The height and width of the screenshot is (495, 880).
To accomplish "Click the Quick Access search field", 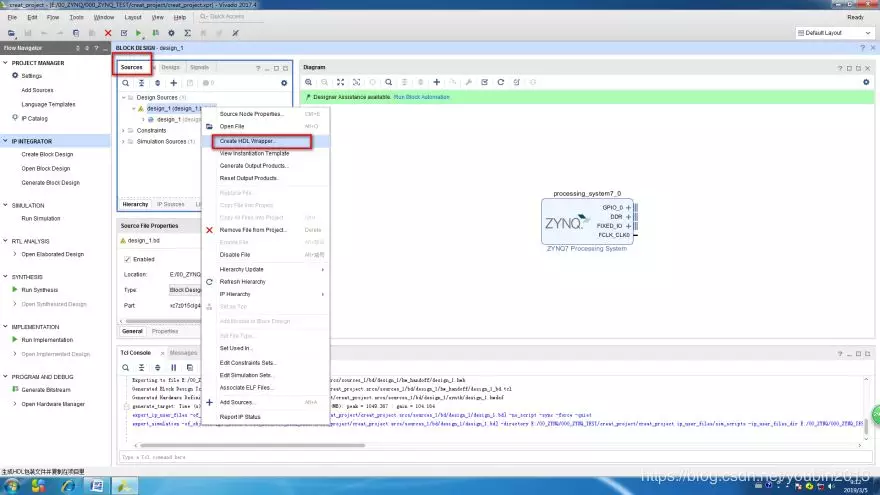I will pos(229,17).
